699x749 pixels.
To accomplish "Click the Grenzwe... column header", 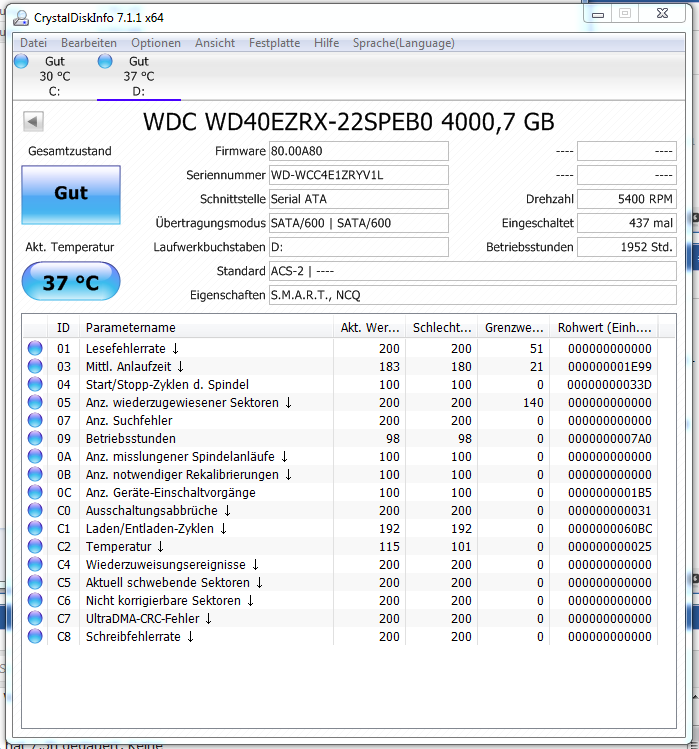I will click(514, 328).
